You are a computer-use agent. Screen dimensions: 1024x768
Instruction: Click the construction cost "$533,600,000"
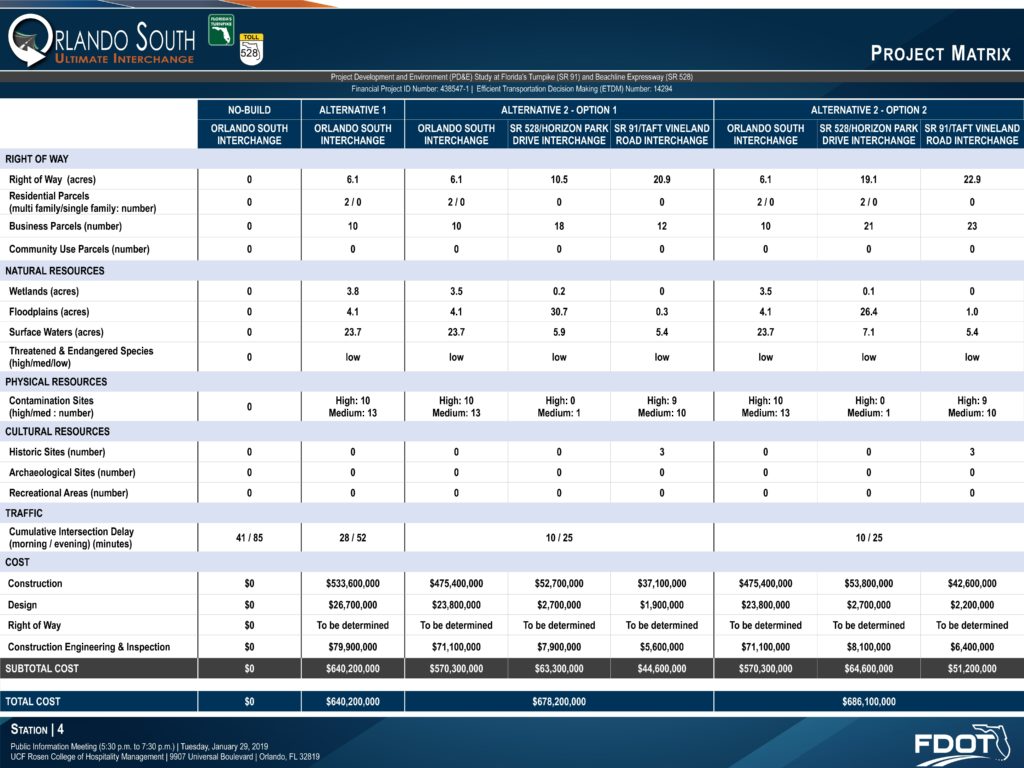(x=353, y=583)
